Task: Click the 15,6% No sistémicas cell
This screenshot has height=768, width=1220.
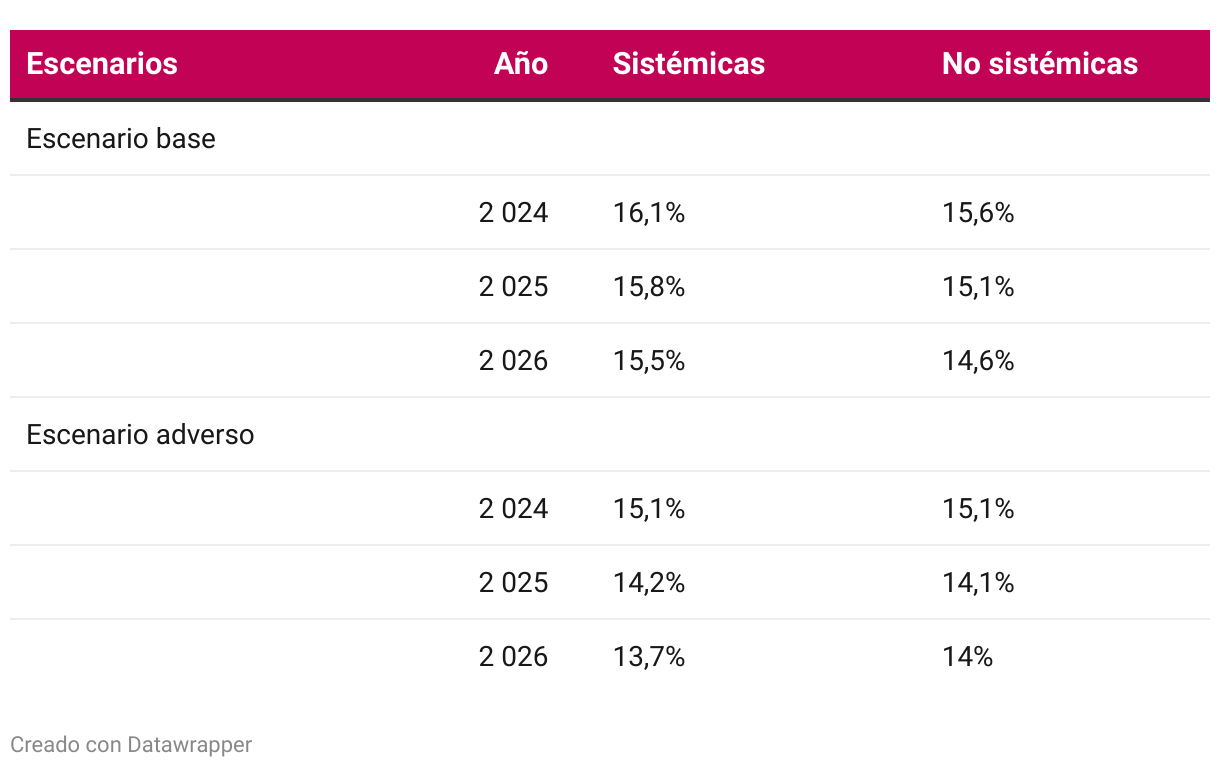Action: 977,212
